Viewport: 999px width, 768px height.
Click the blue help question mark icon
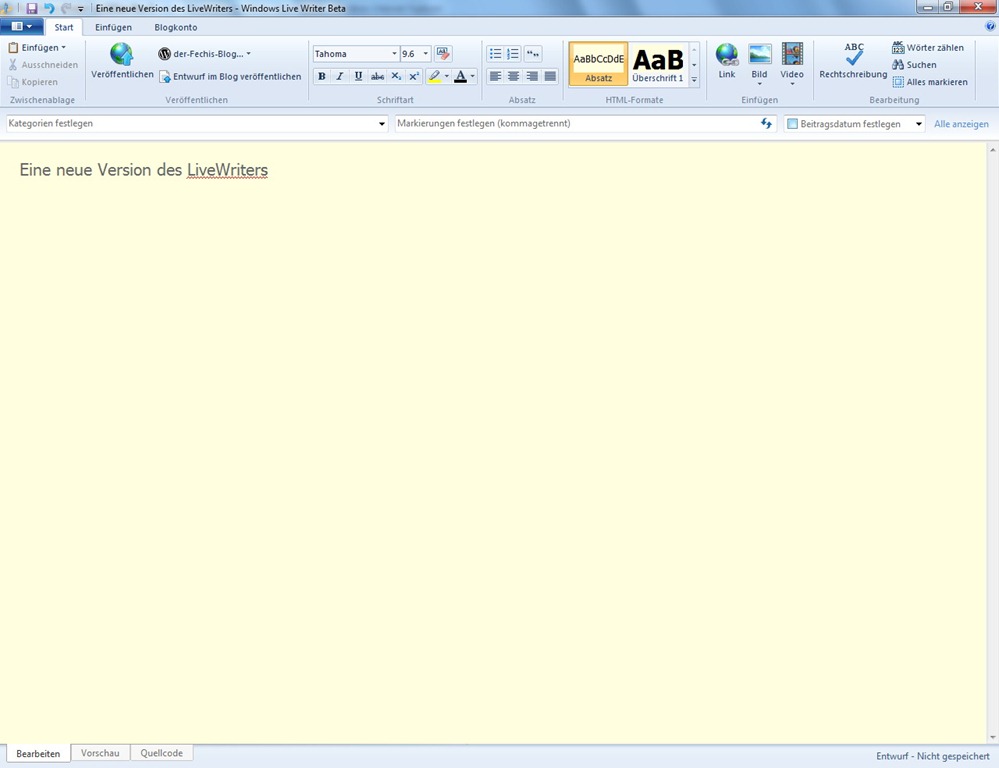[x=990, y=26]
